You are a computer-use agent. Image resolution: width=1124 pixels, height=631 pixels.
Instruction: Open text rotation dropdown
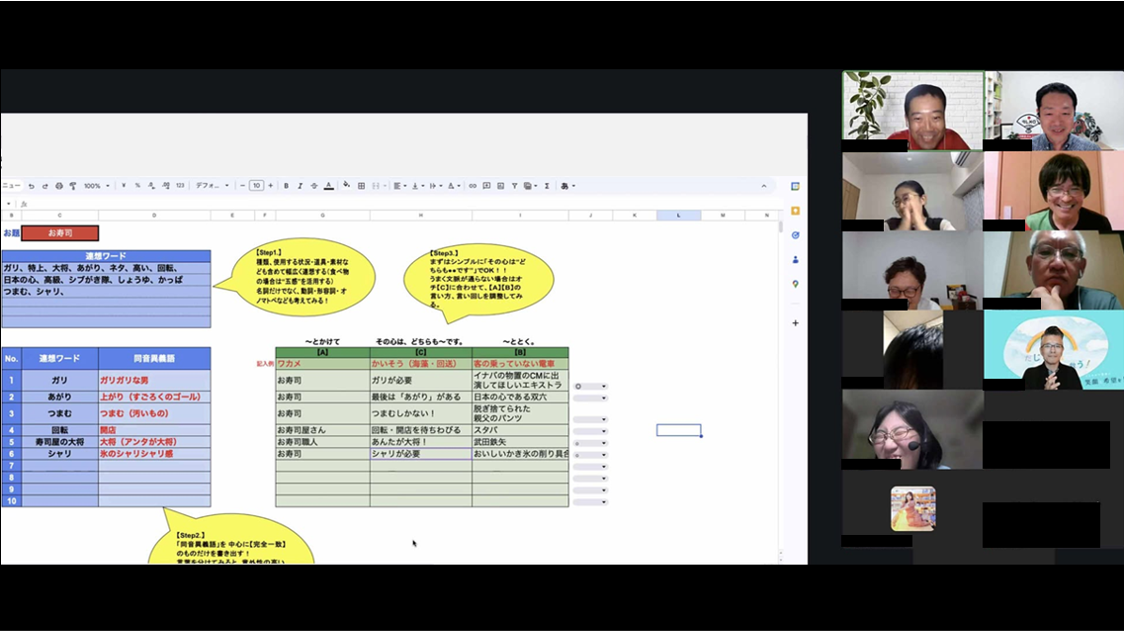coord(453,186)
